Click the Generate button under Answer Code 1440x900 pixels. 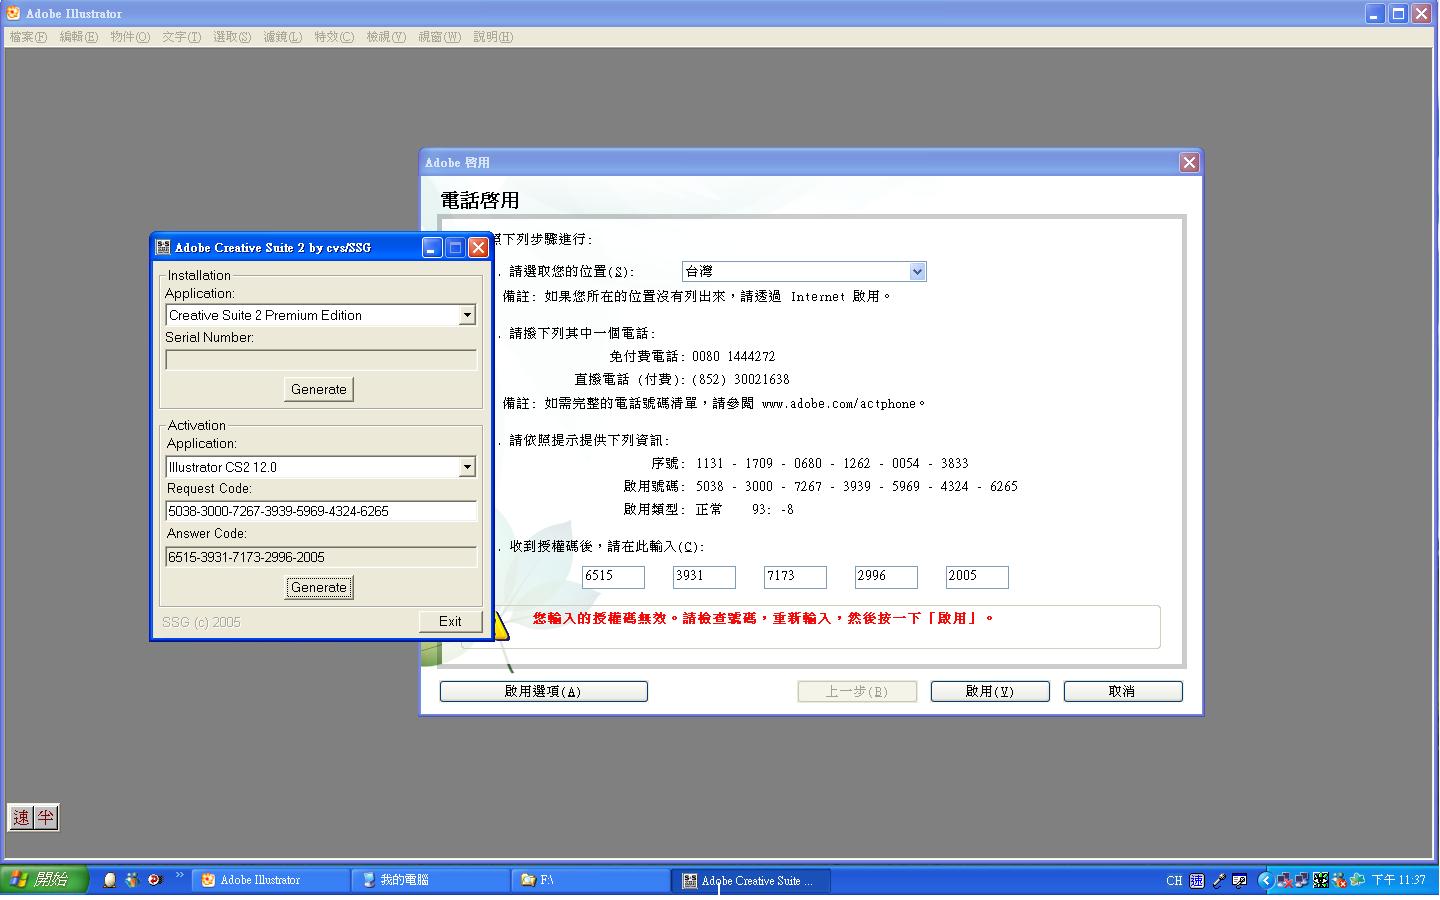[319, 587]
